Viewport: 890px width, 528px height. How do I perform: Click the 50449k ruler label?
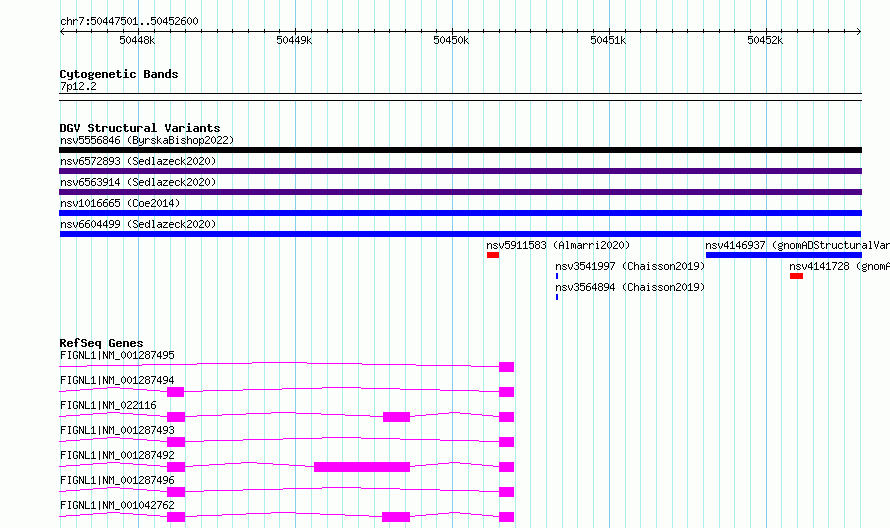pyautogui.click(x=294, y=40)
